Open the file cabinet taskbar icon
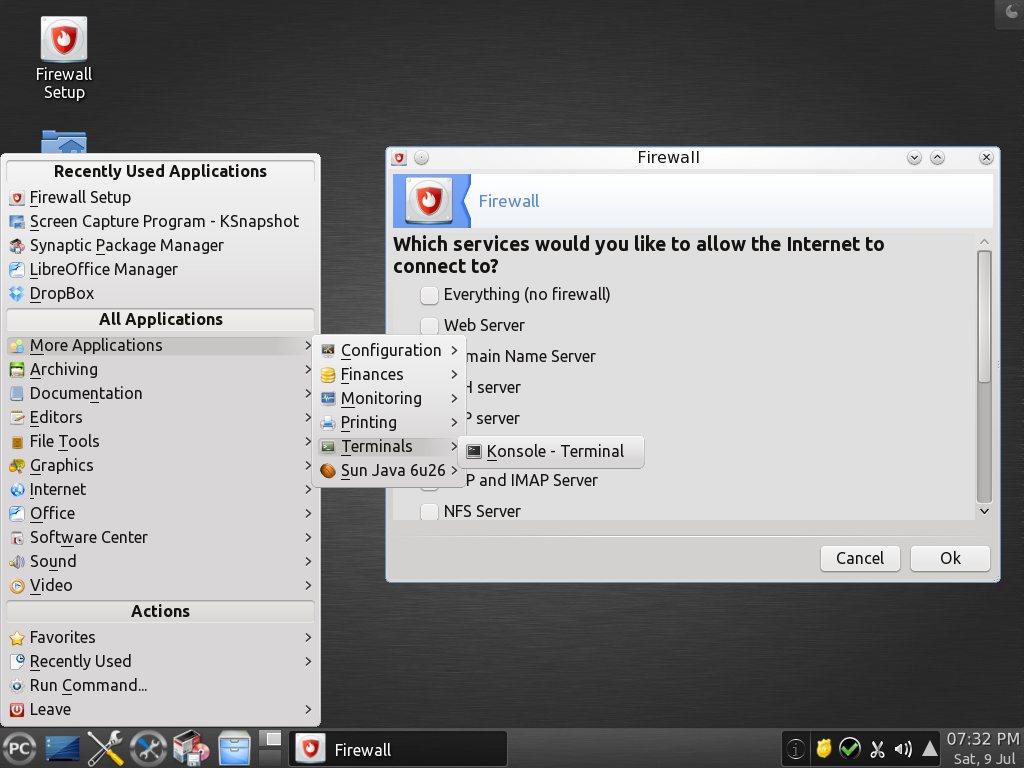 234,748
